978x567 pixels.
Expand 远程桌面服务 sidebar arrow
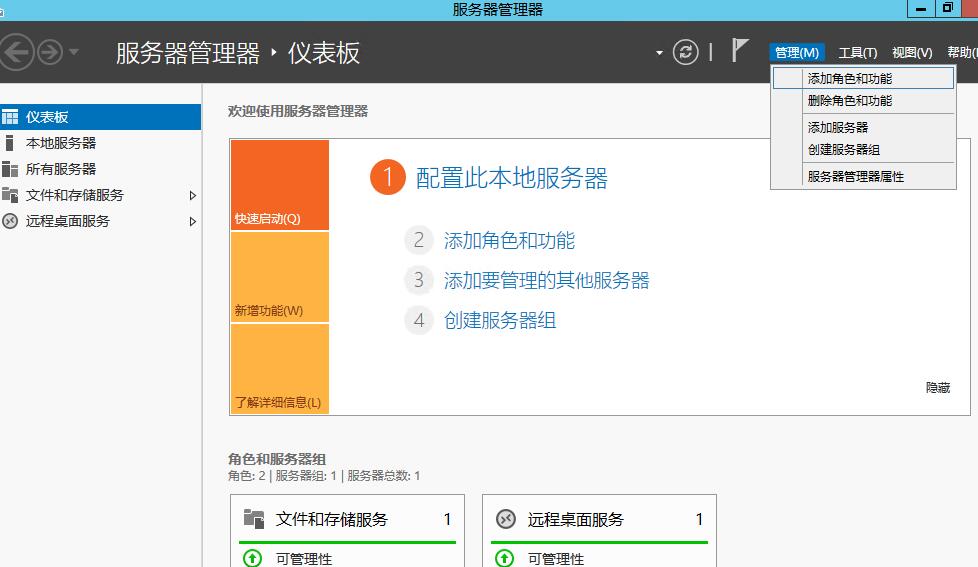193,221
